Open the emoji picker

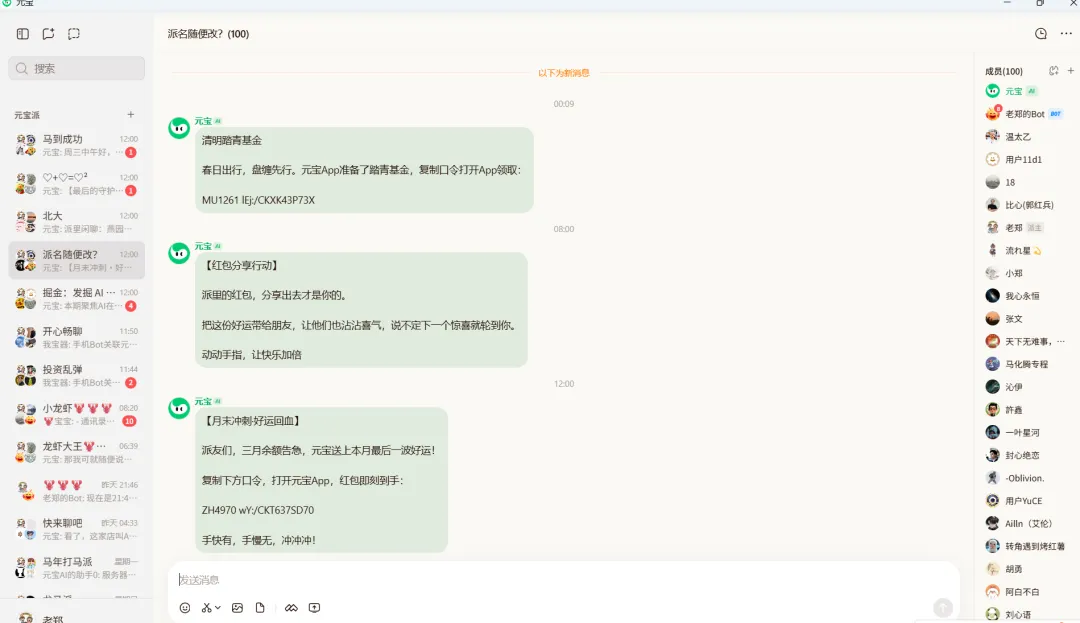click(185, 608)
